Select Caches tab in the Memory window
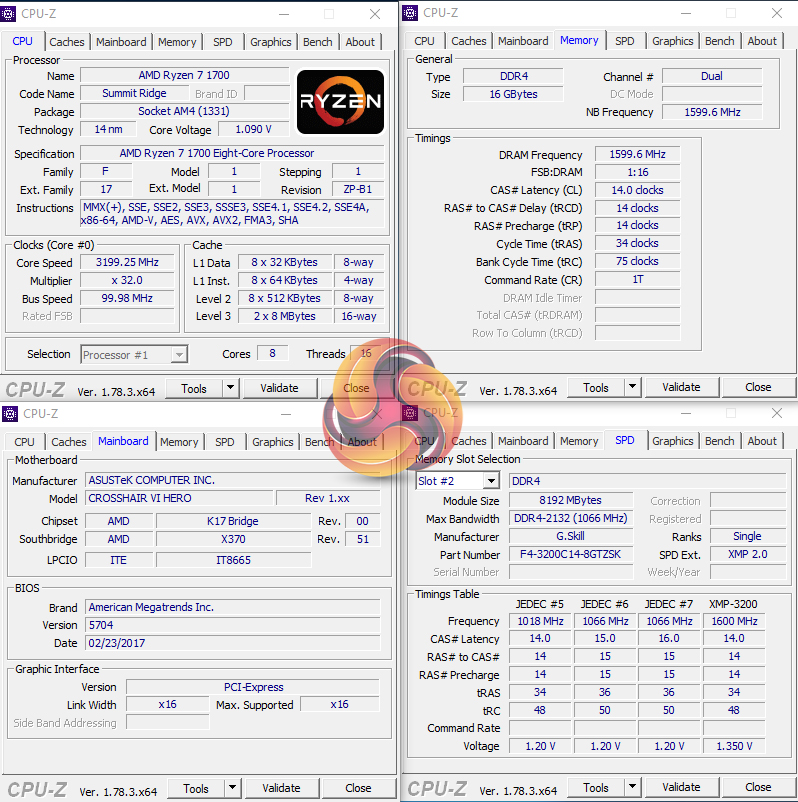The height and width of the screenshot is (802, 798). (x=469, y=41)
